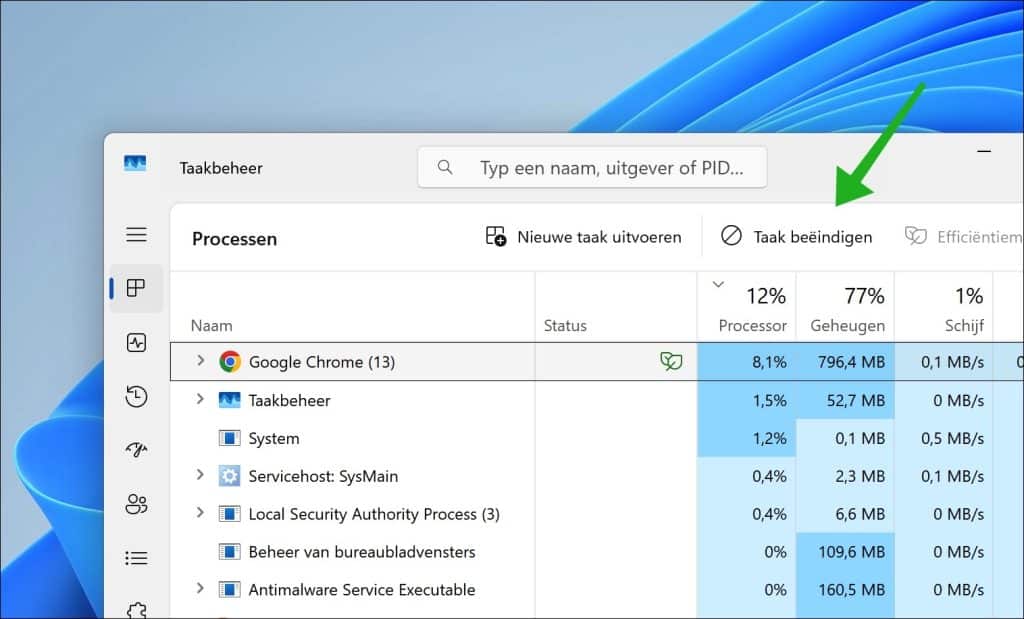Open the Details sidebar icon
Image resolution: width=1024 pixels, height=619 pixels.
pos(136,557)
